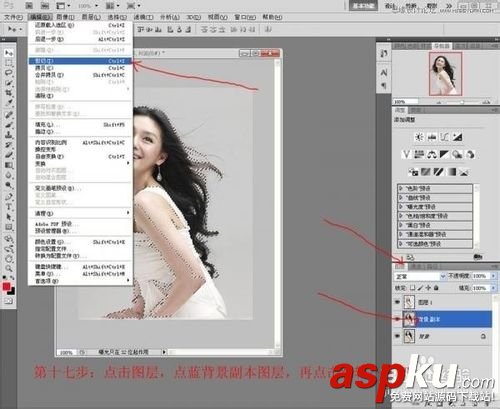
Task: Add a Levels adjustment
Action: (x=432, y=137)
